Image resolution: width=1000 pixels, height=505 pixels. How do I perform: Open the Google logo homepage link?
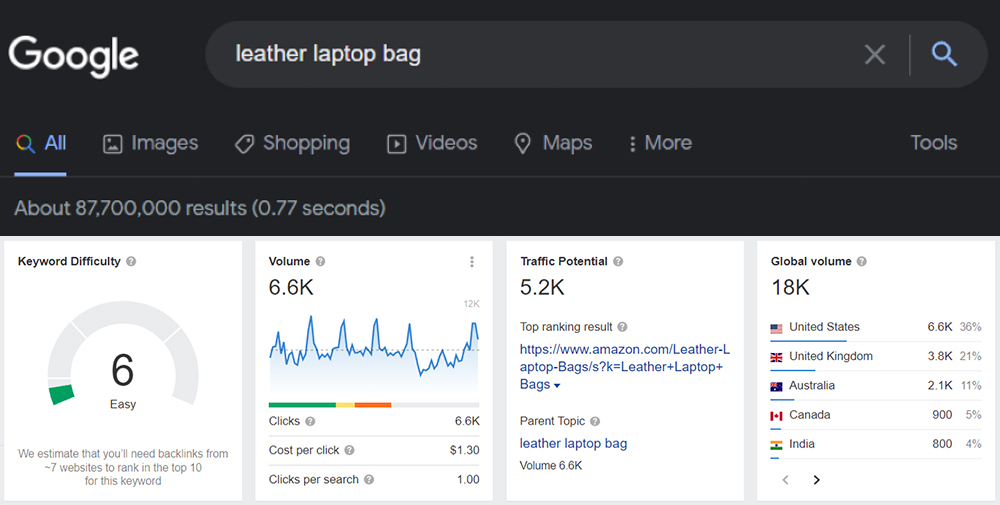[x=73, y=56]
